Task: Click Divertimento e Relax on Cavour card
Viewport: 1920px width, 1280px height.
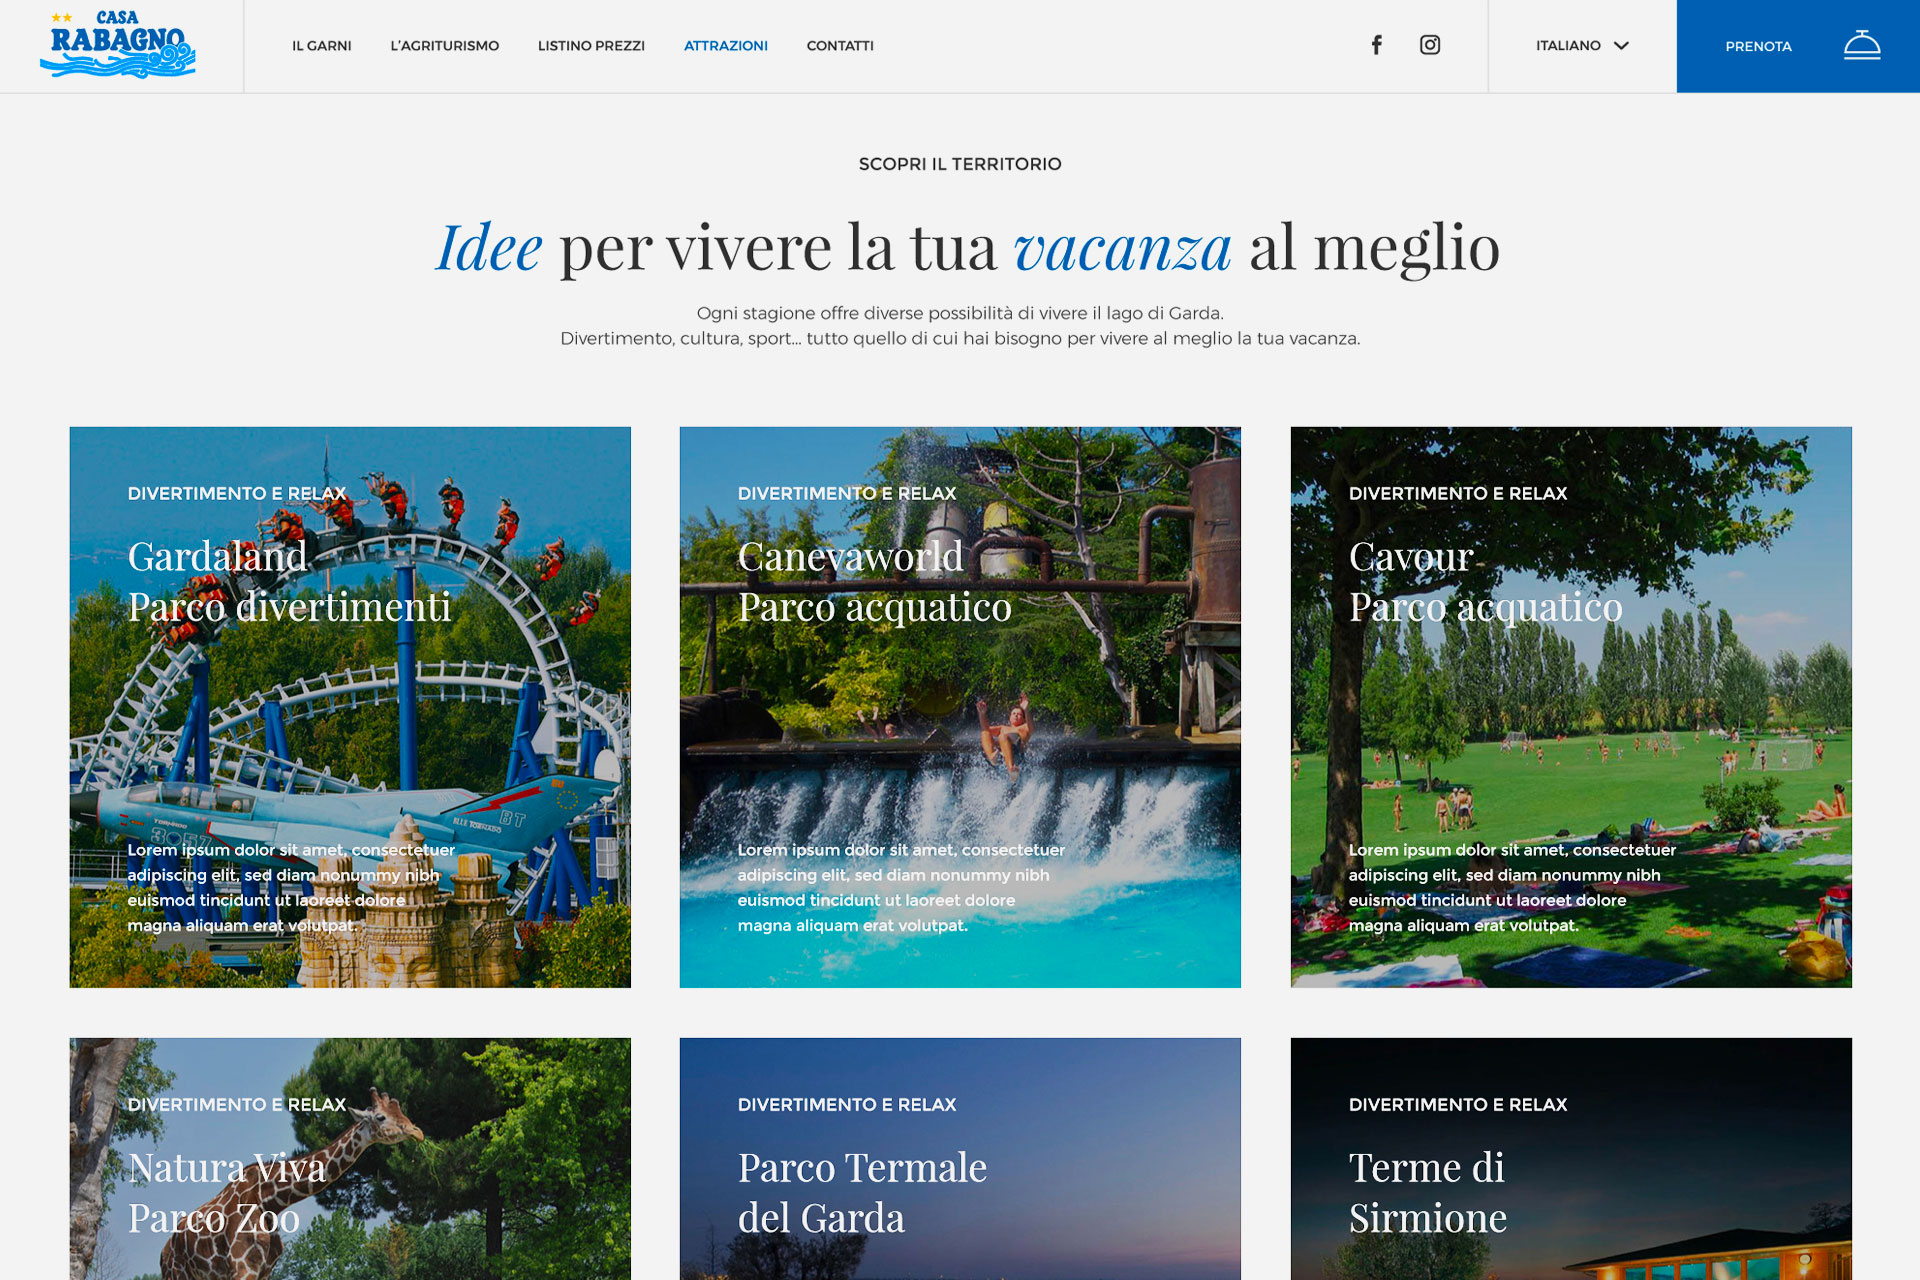Action: pyautogui.click(x=1458, y=494)
